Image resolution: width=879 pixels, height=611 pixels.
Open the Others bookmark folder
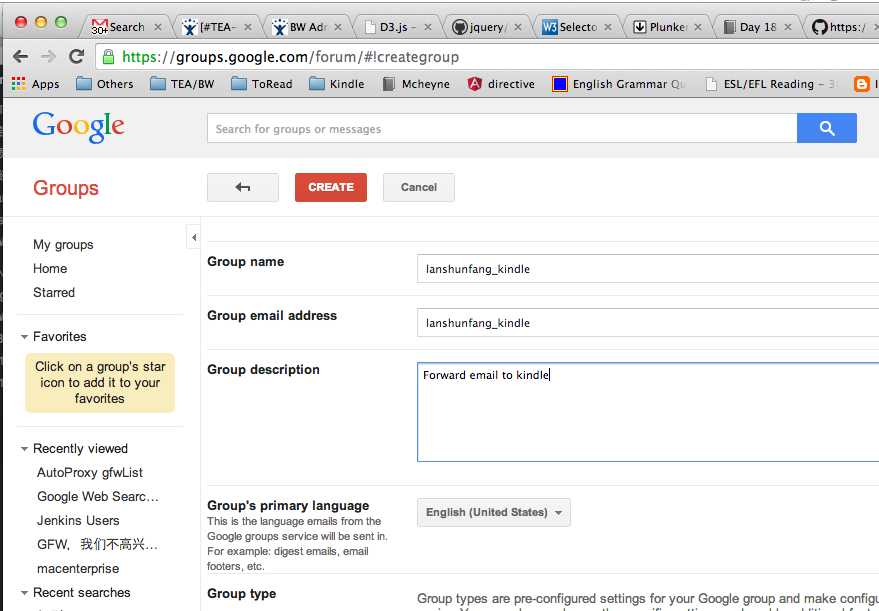click(105, 84)
